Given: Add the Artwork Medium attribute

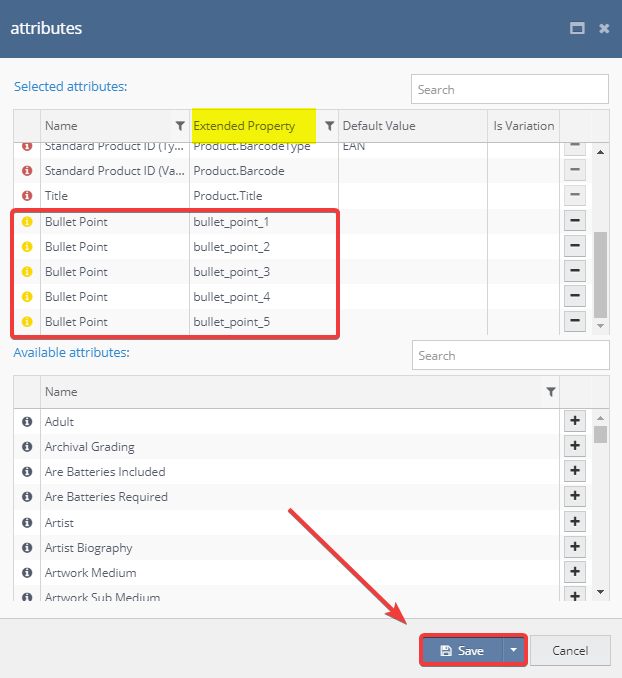Looking at the screenshot, I should pos(575,572).
